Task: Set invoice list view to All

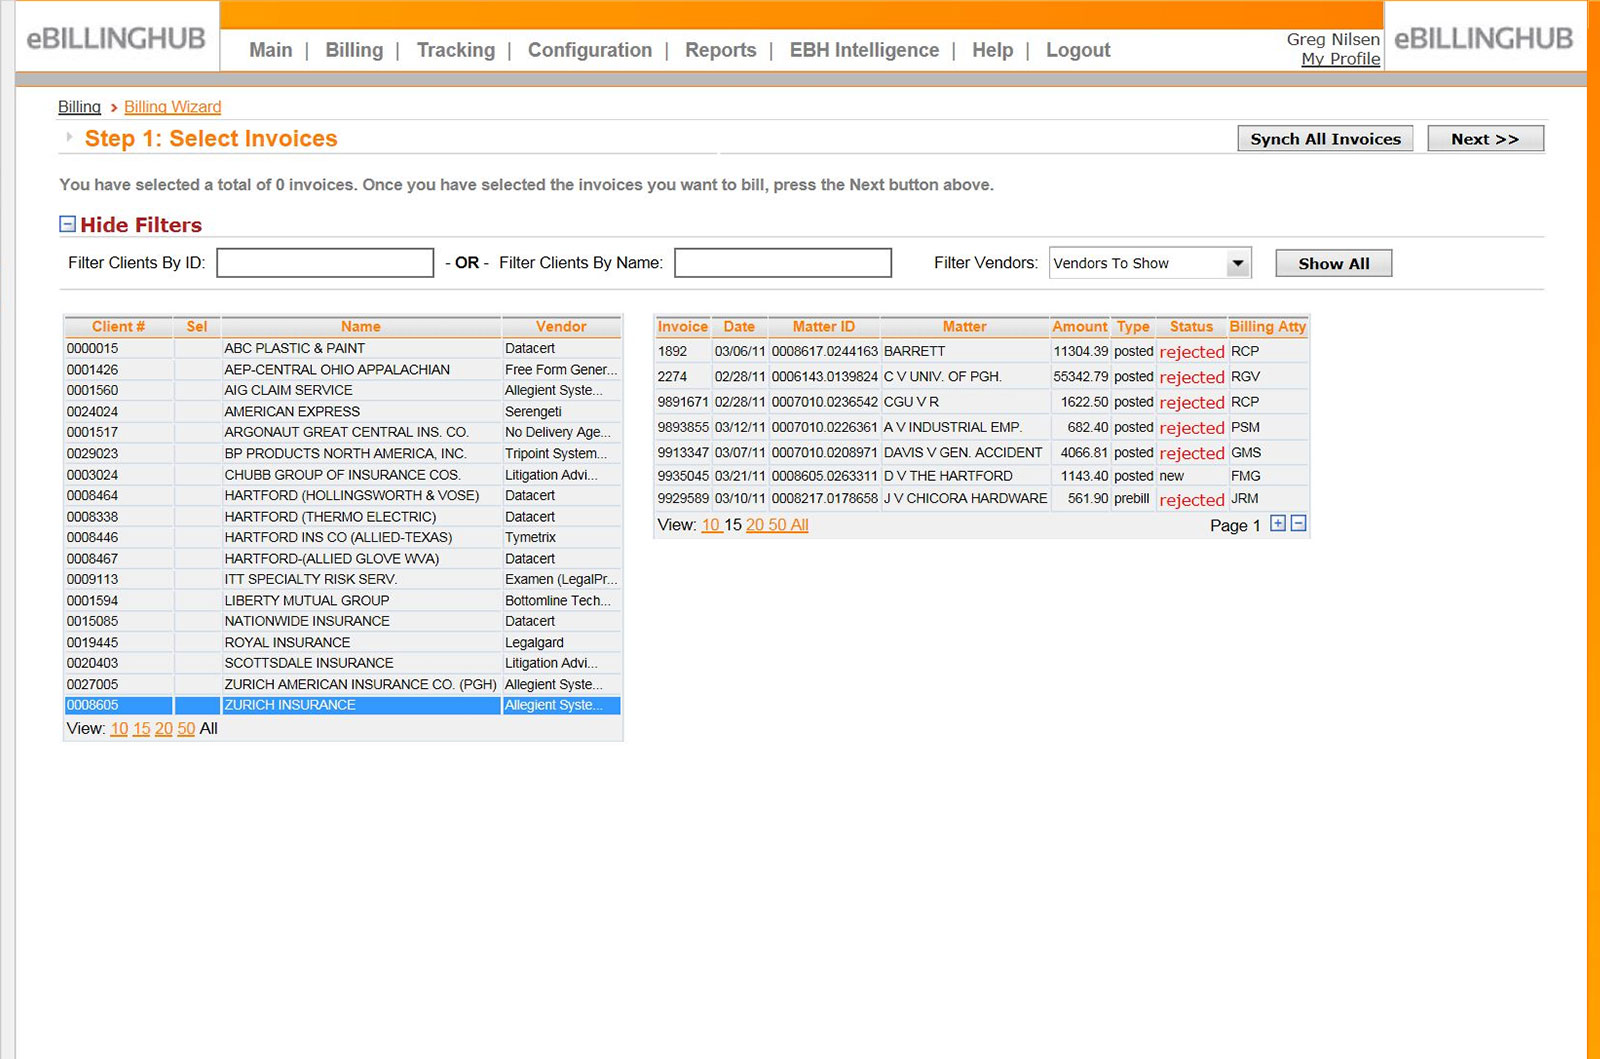Action: point(799,525)
